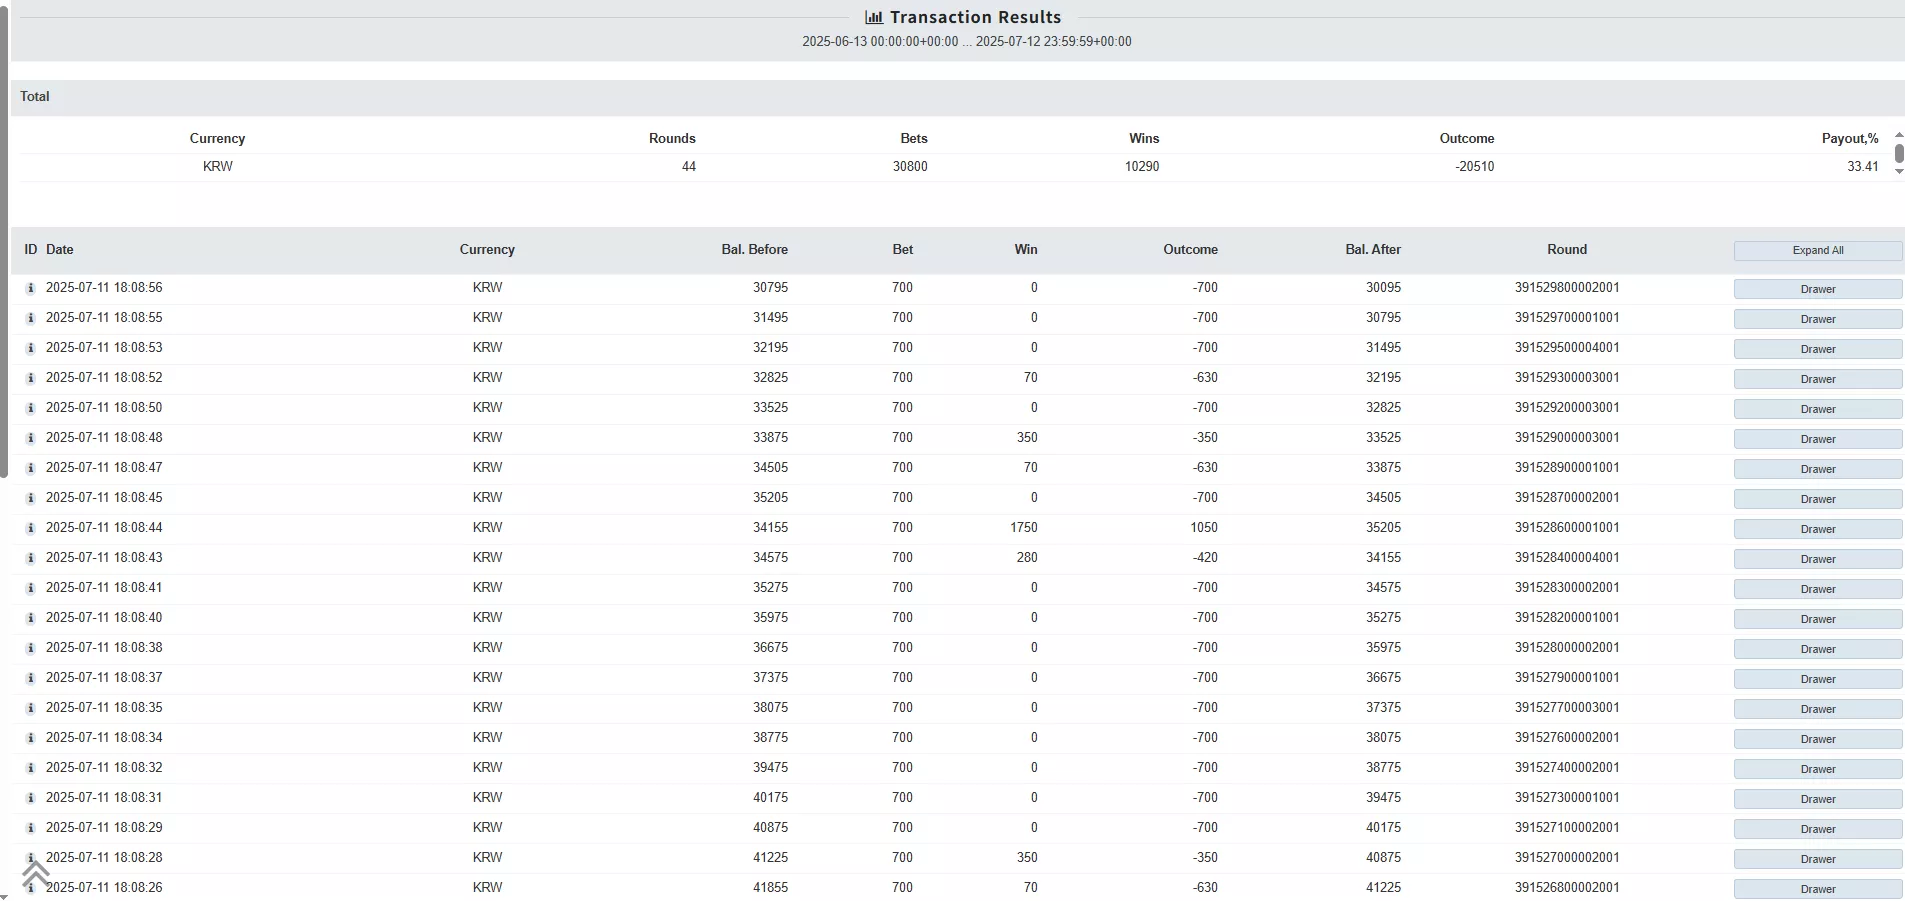Click the bar chart icon beside Transaction Results
This screenshot has height=901, width=1905.
click(874, 17)
